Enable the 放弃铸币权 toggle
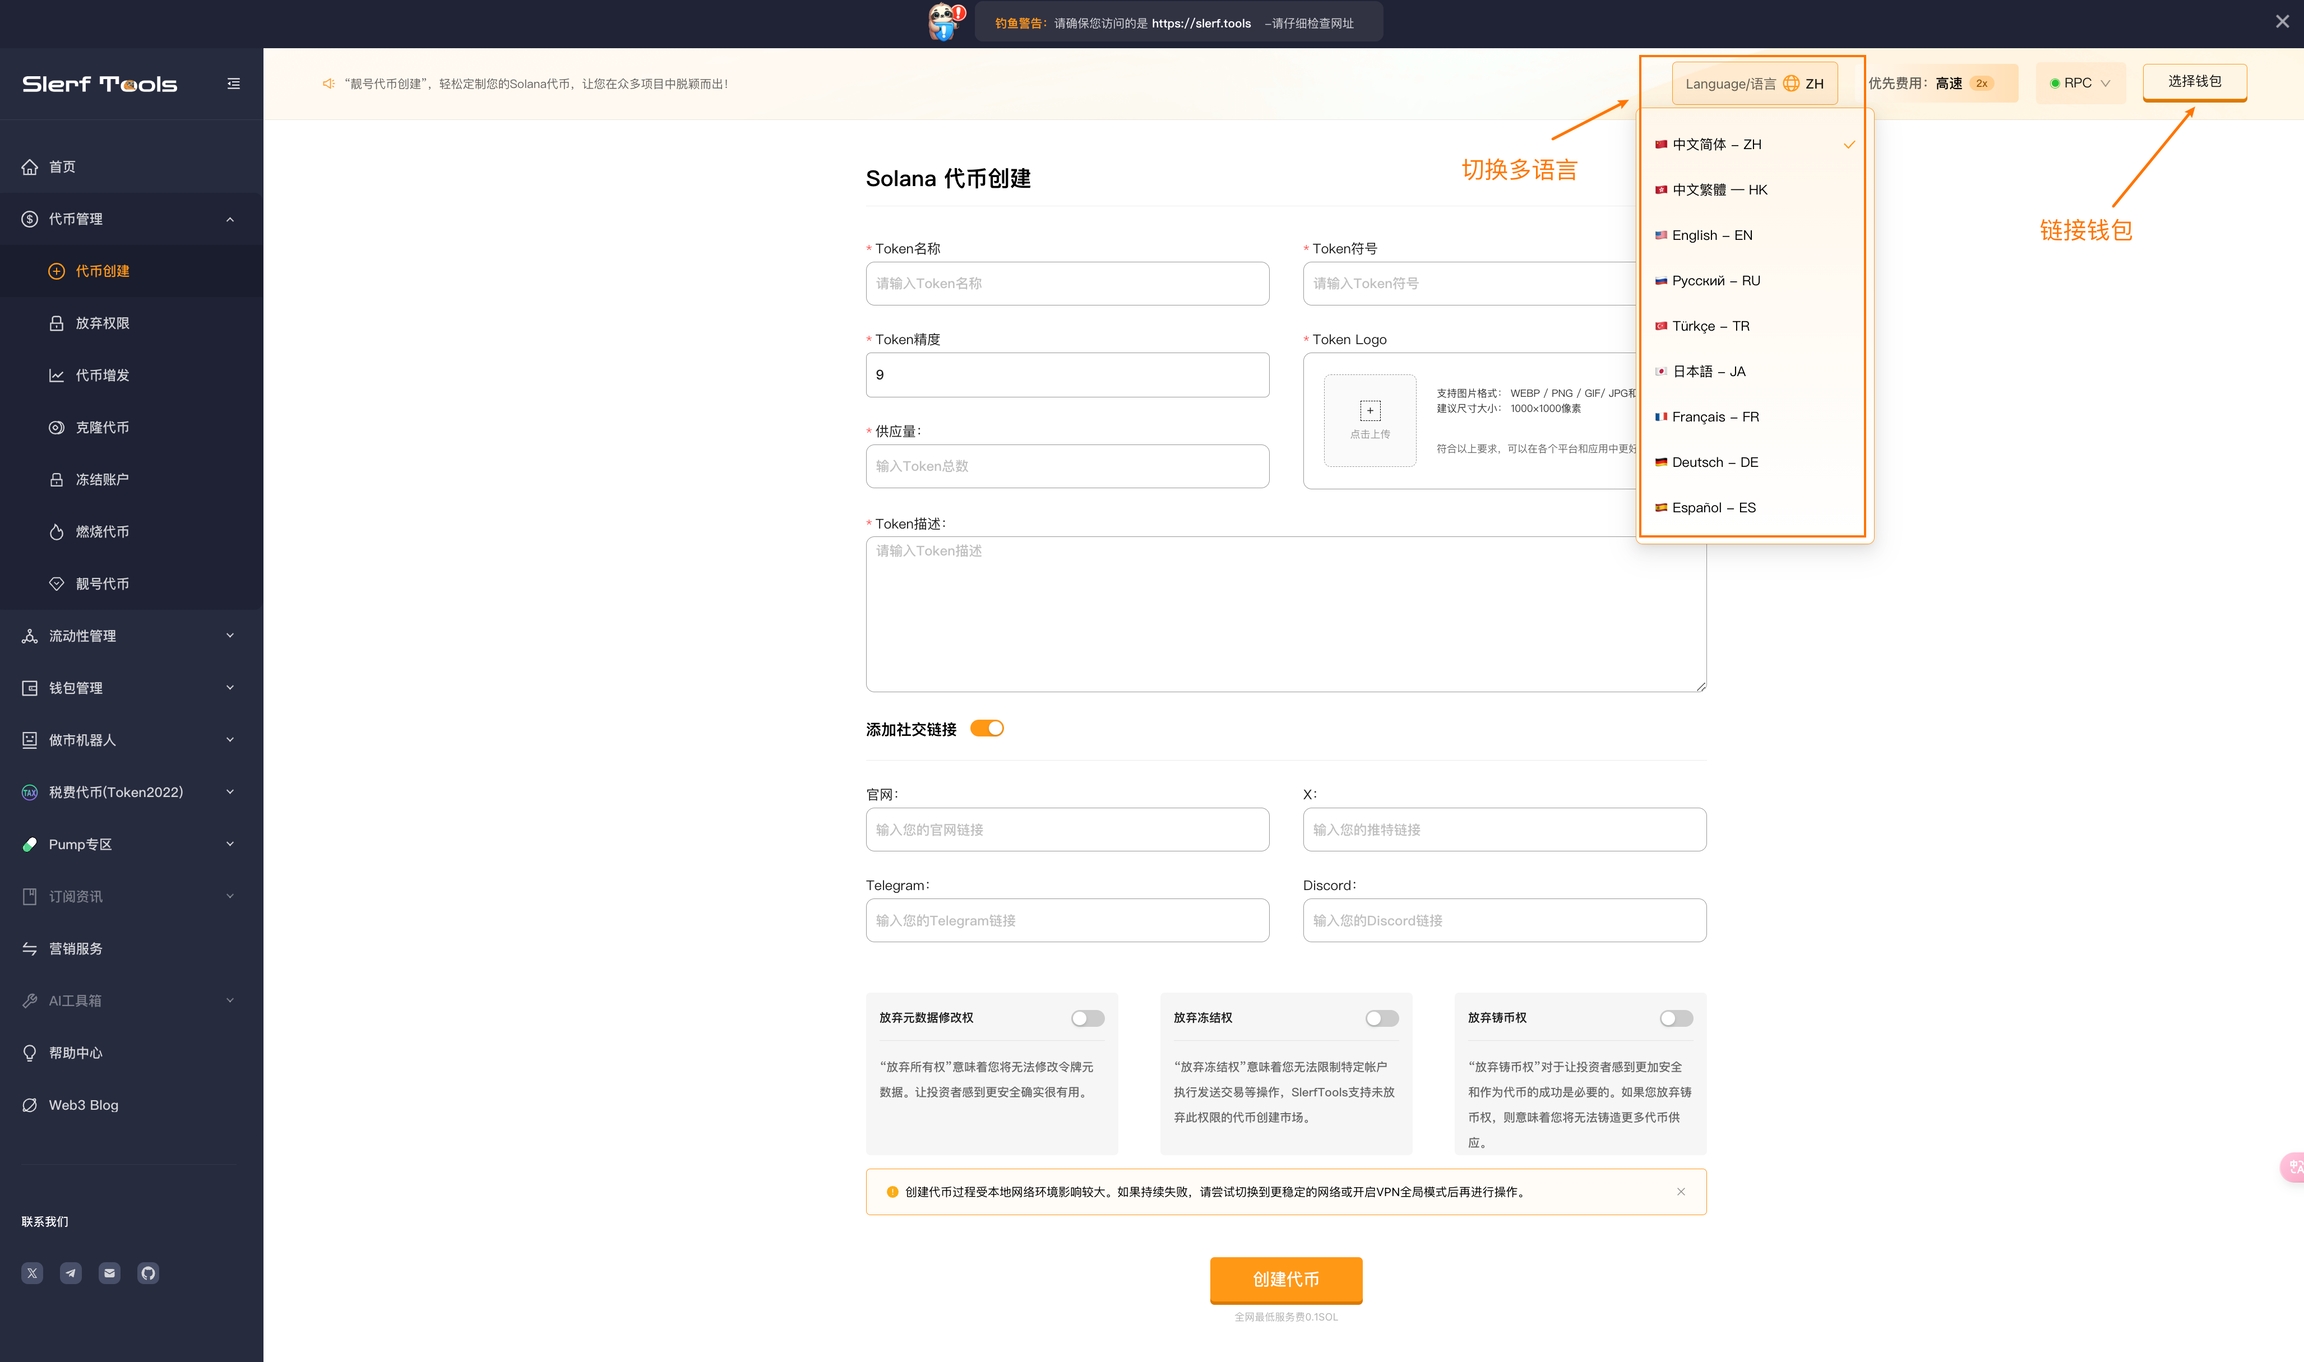The width and height of the screenshot is (2304, 1362). point(1676,1018)
